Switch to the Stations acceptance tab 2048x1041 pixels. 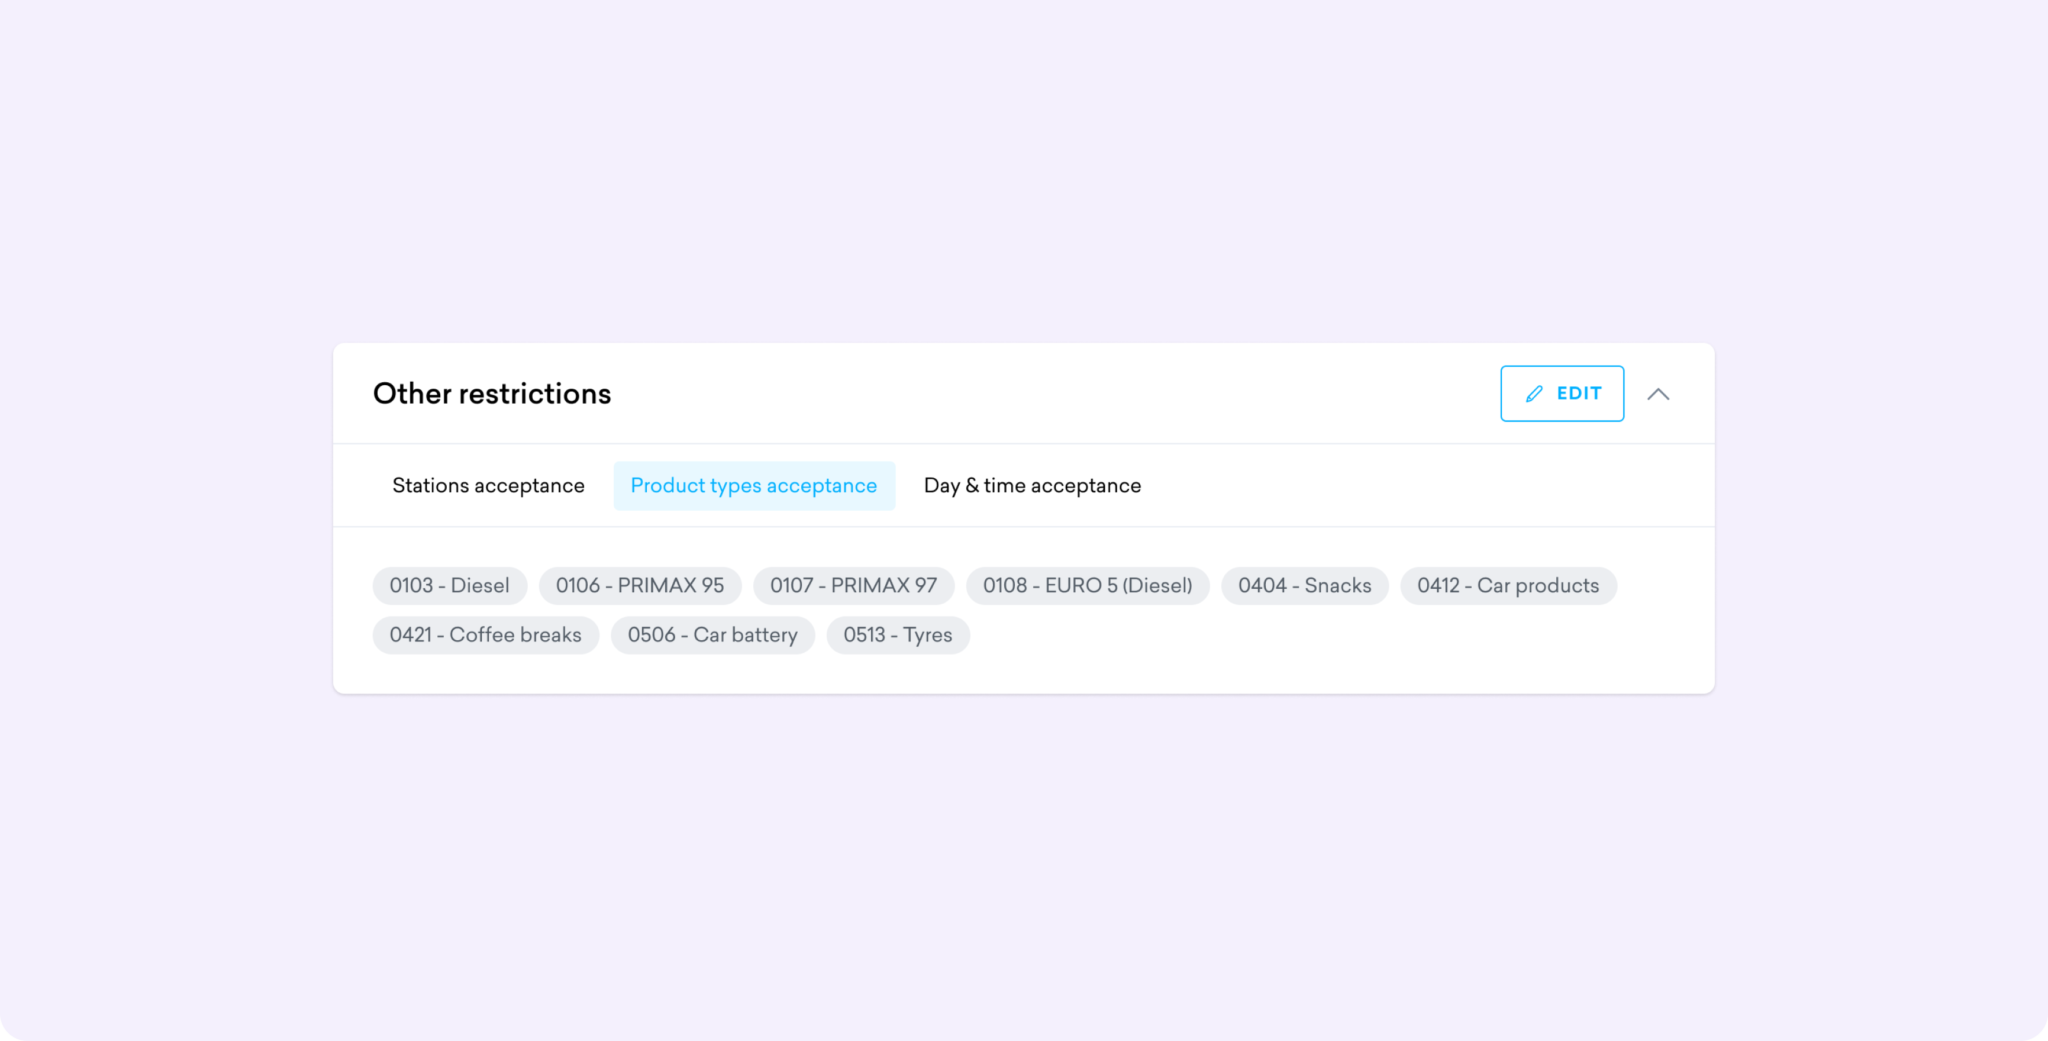point(488,485)
